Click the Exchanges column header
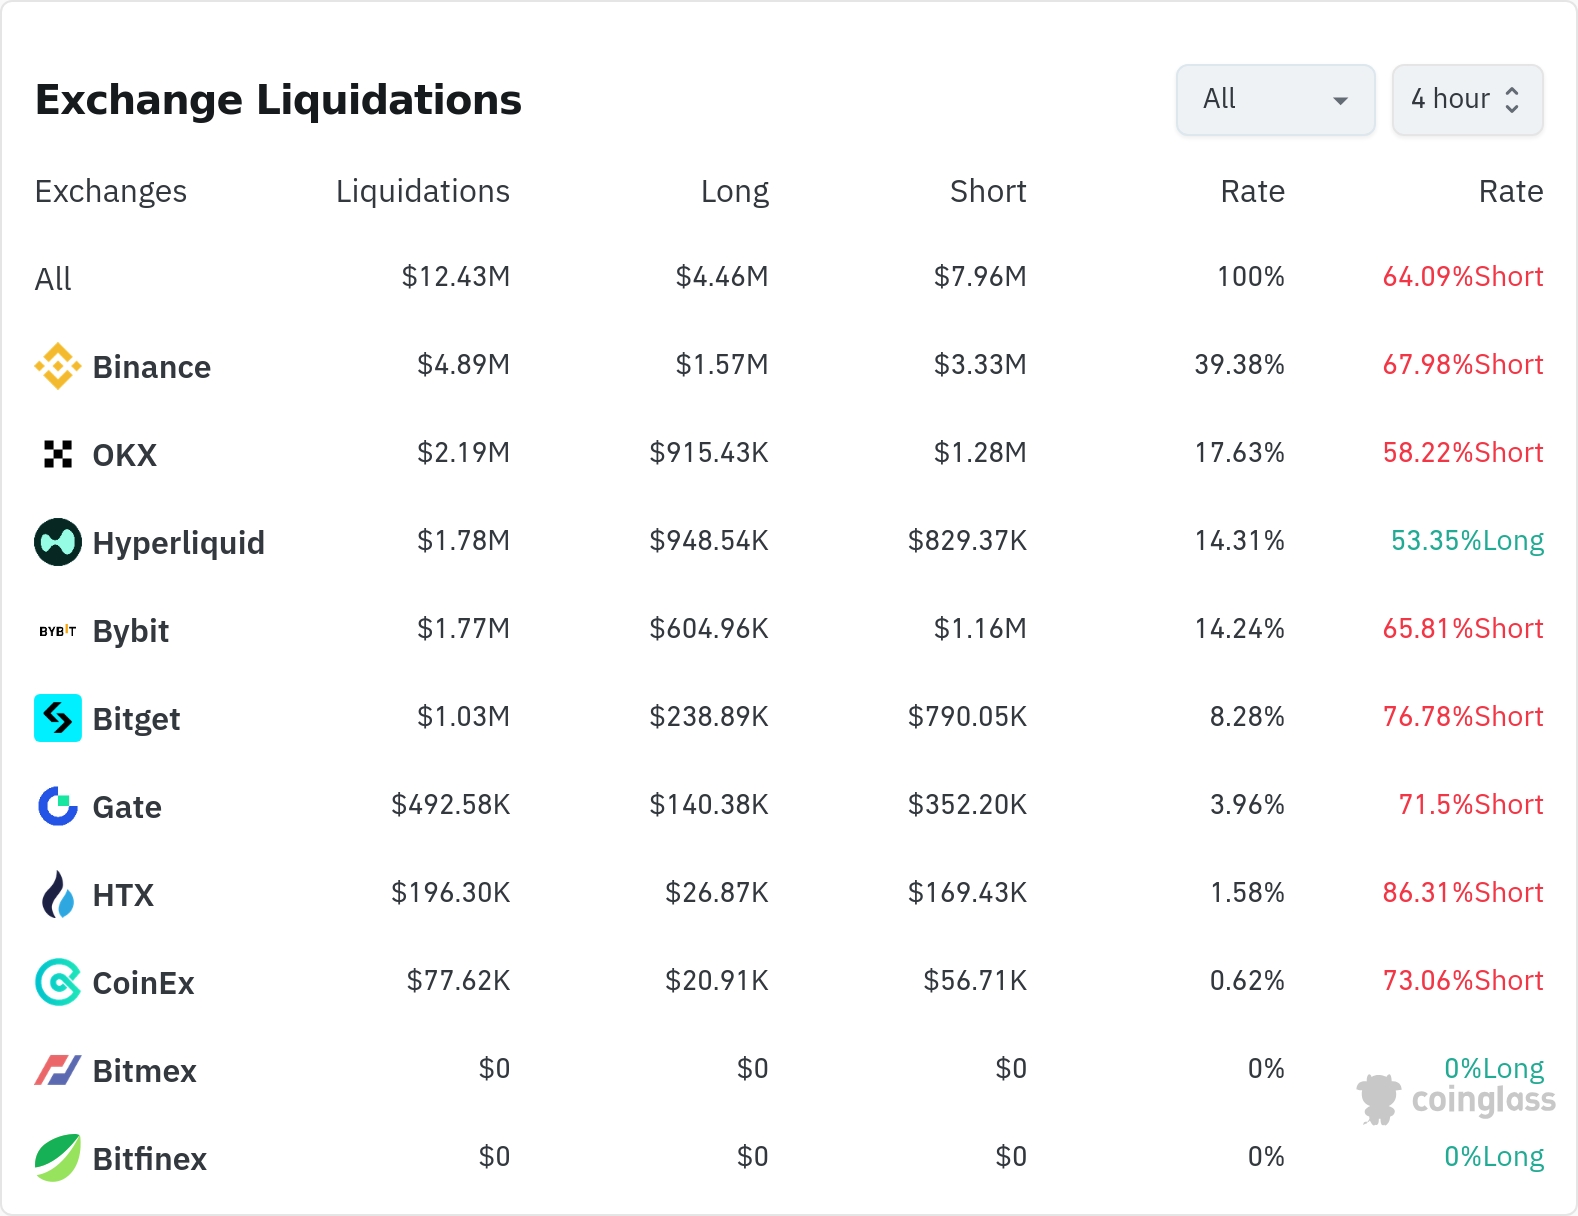The height and width of the screenshot is (1216, 1578). (x=111, y=191)
